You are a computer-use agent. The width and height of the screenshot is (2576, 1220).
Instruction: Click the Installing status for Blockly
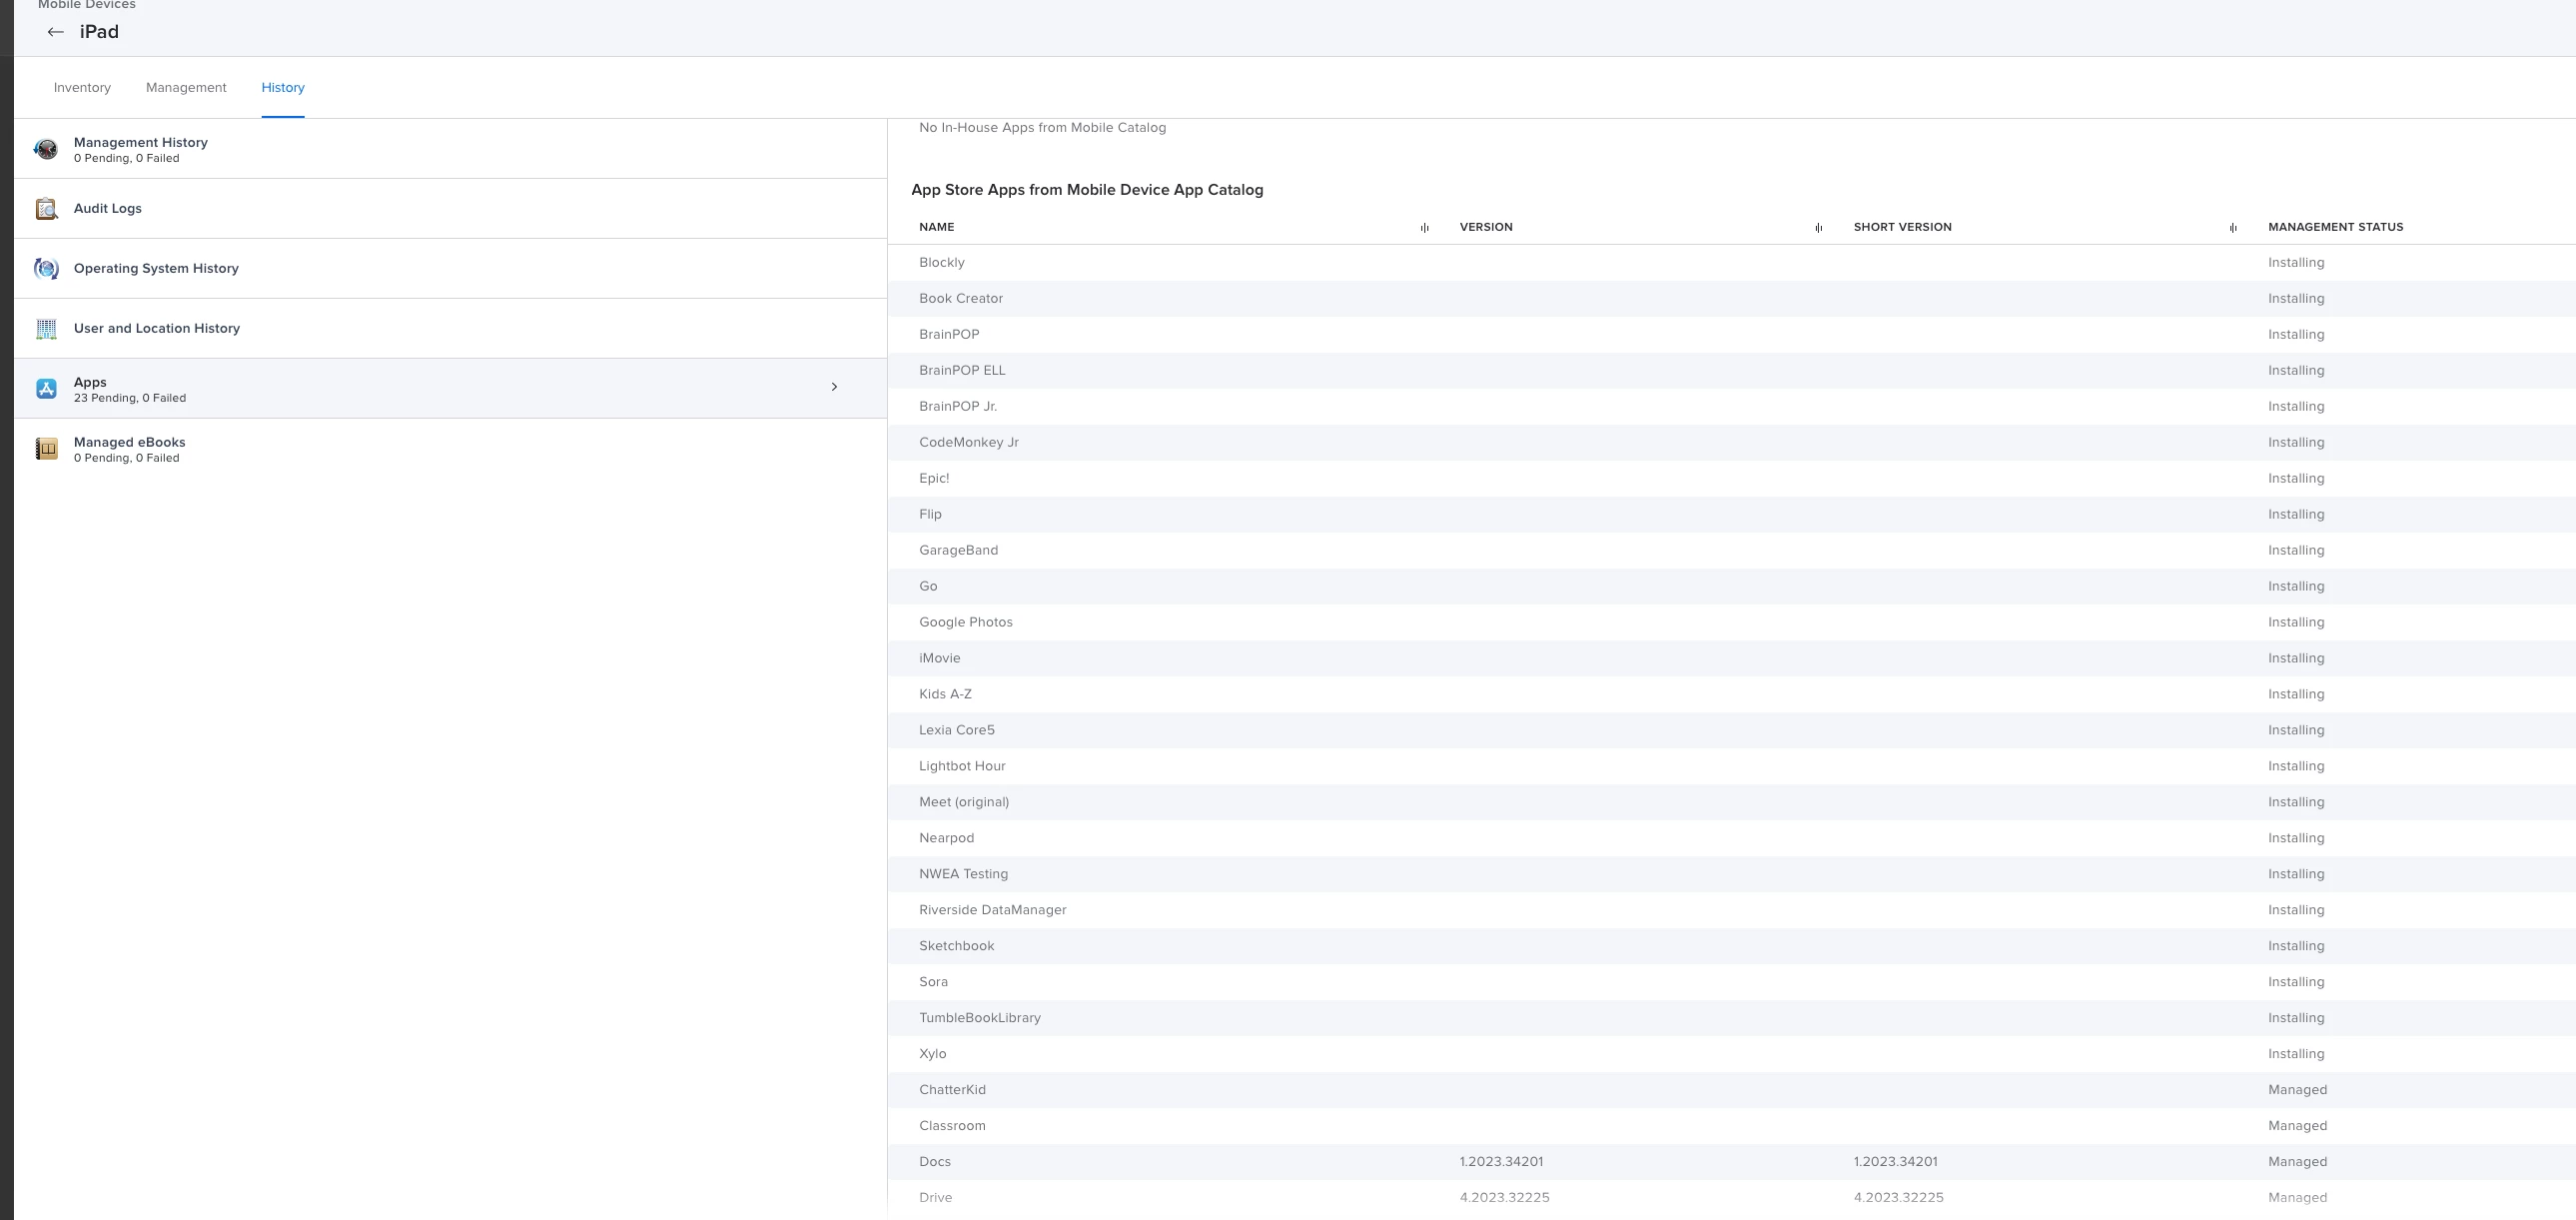pyautogui.click(x=2296, y=263)
